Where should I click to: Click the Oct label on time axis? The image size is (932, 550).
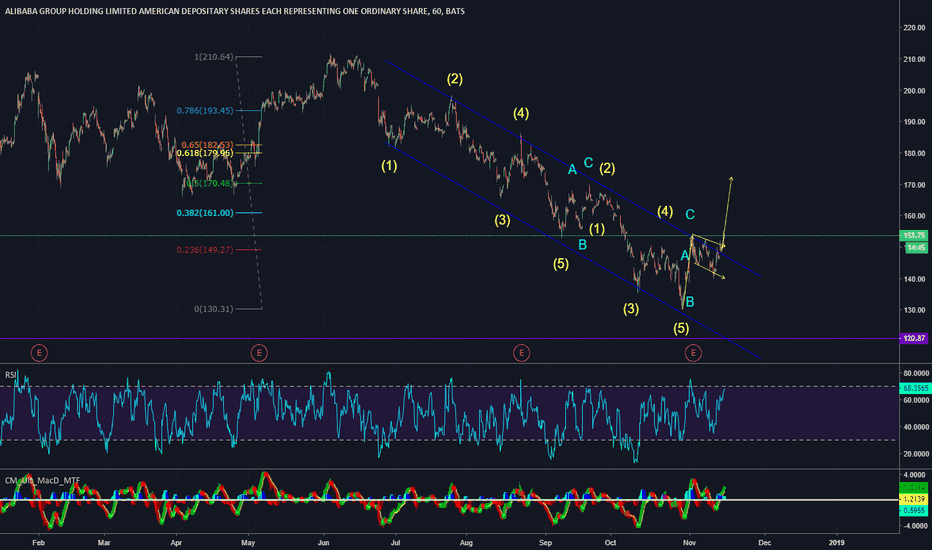tap(610, 543)
